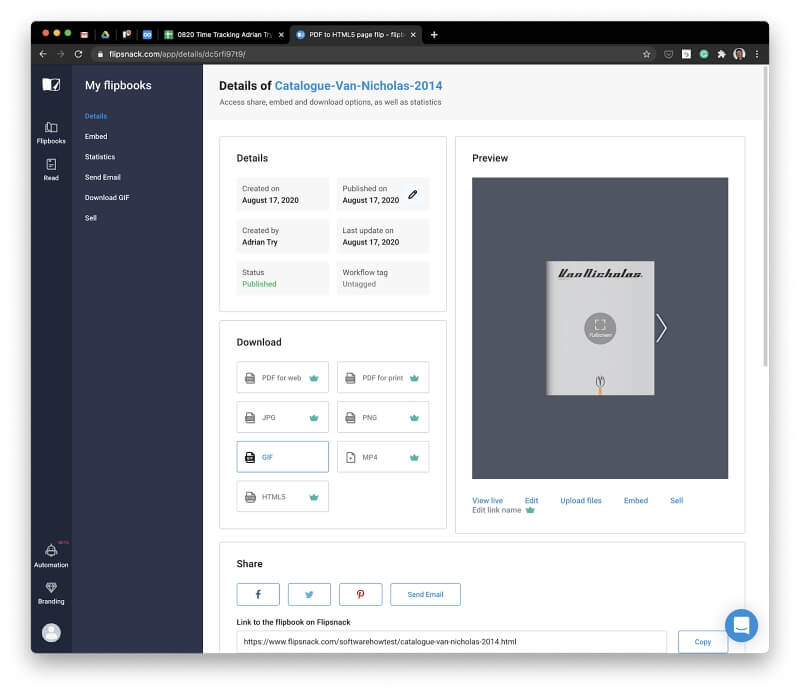Click the Sell link under preview

click(x=676, y=500)
